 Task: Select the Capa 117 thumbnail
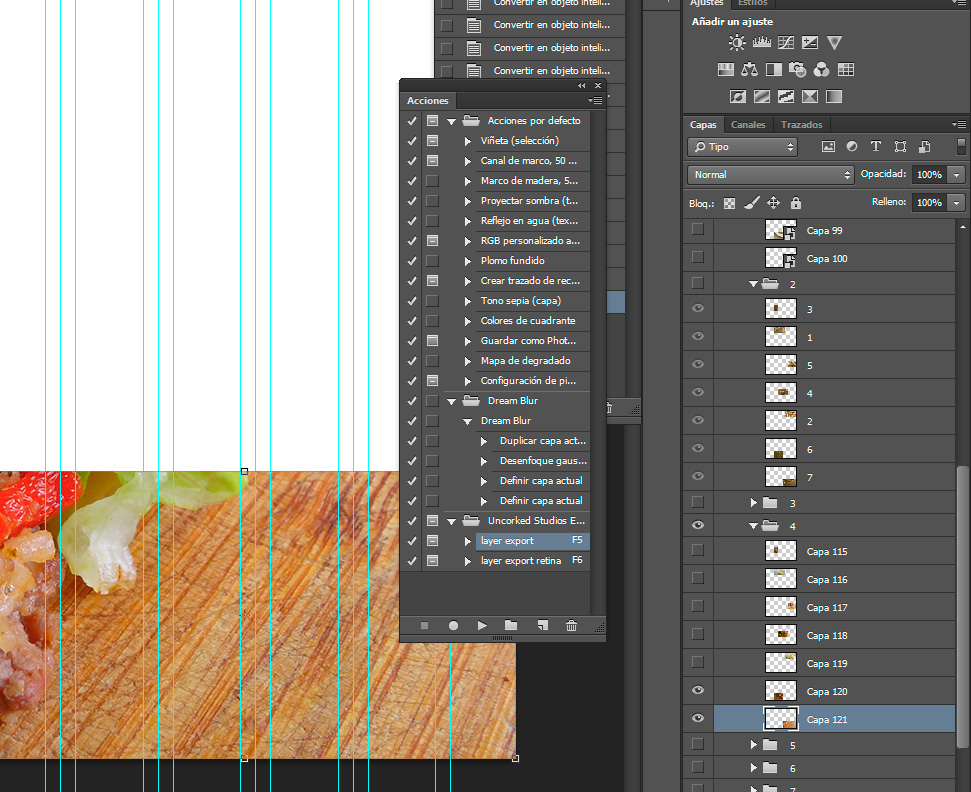(781, 606)
